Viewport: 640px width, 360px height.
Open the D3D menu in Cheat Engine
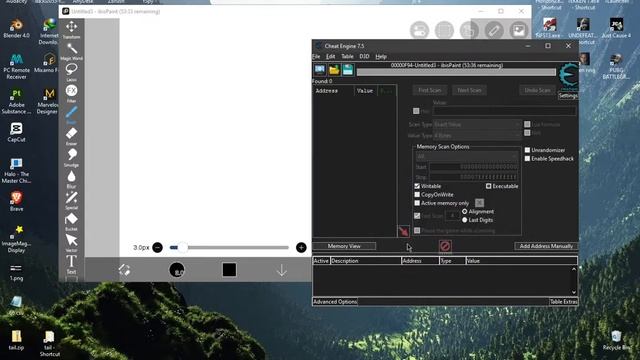click(x=364, y=56)
